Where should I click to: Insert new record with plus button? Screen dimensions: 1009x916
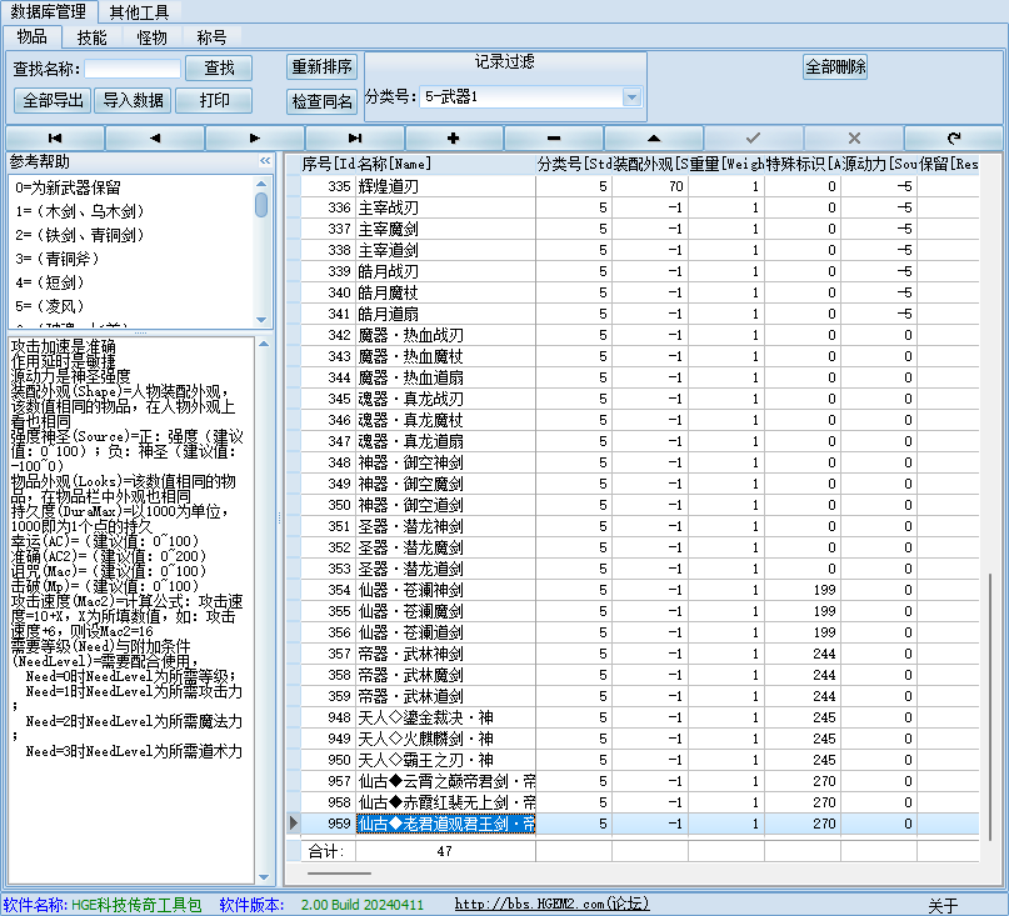pos(454,138)
